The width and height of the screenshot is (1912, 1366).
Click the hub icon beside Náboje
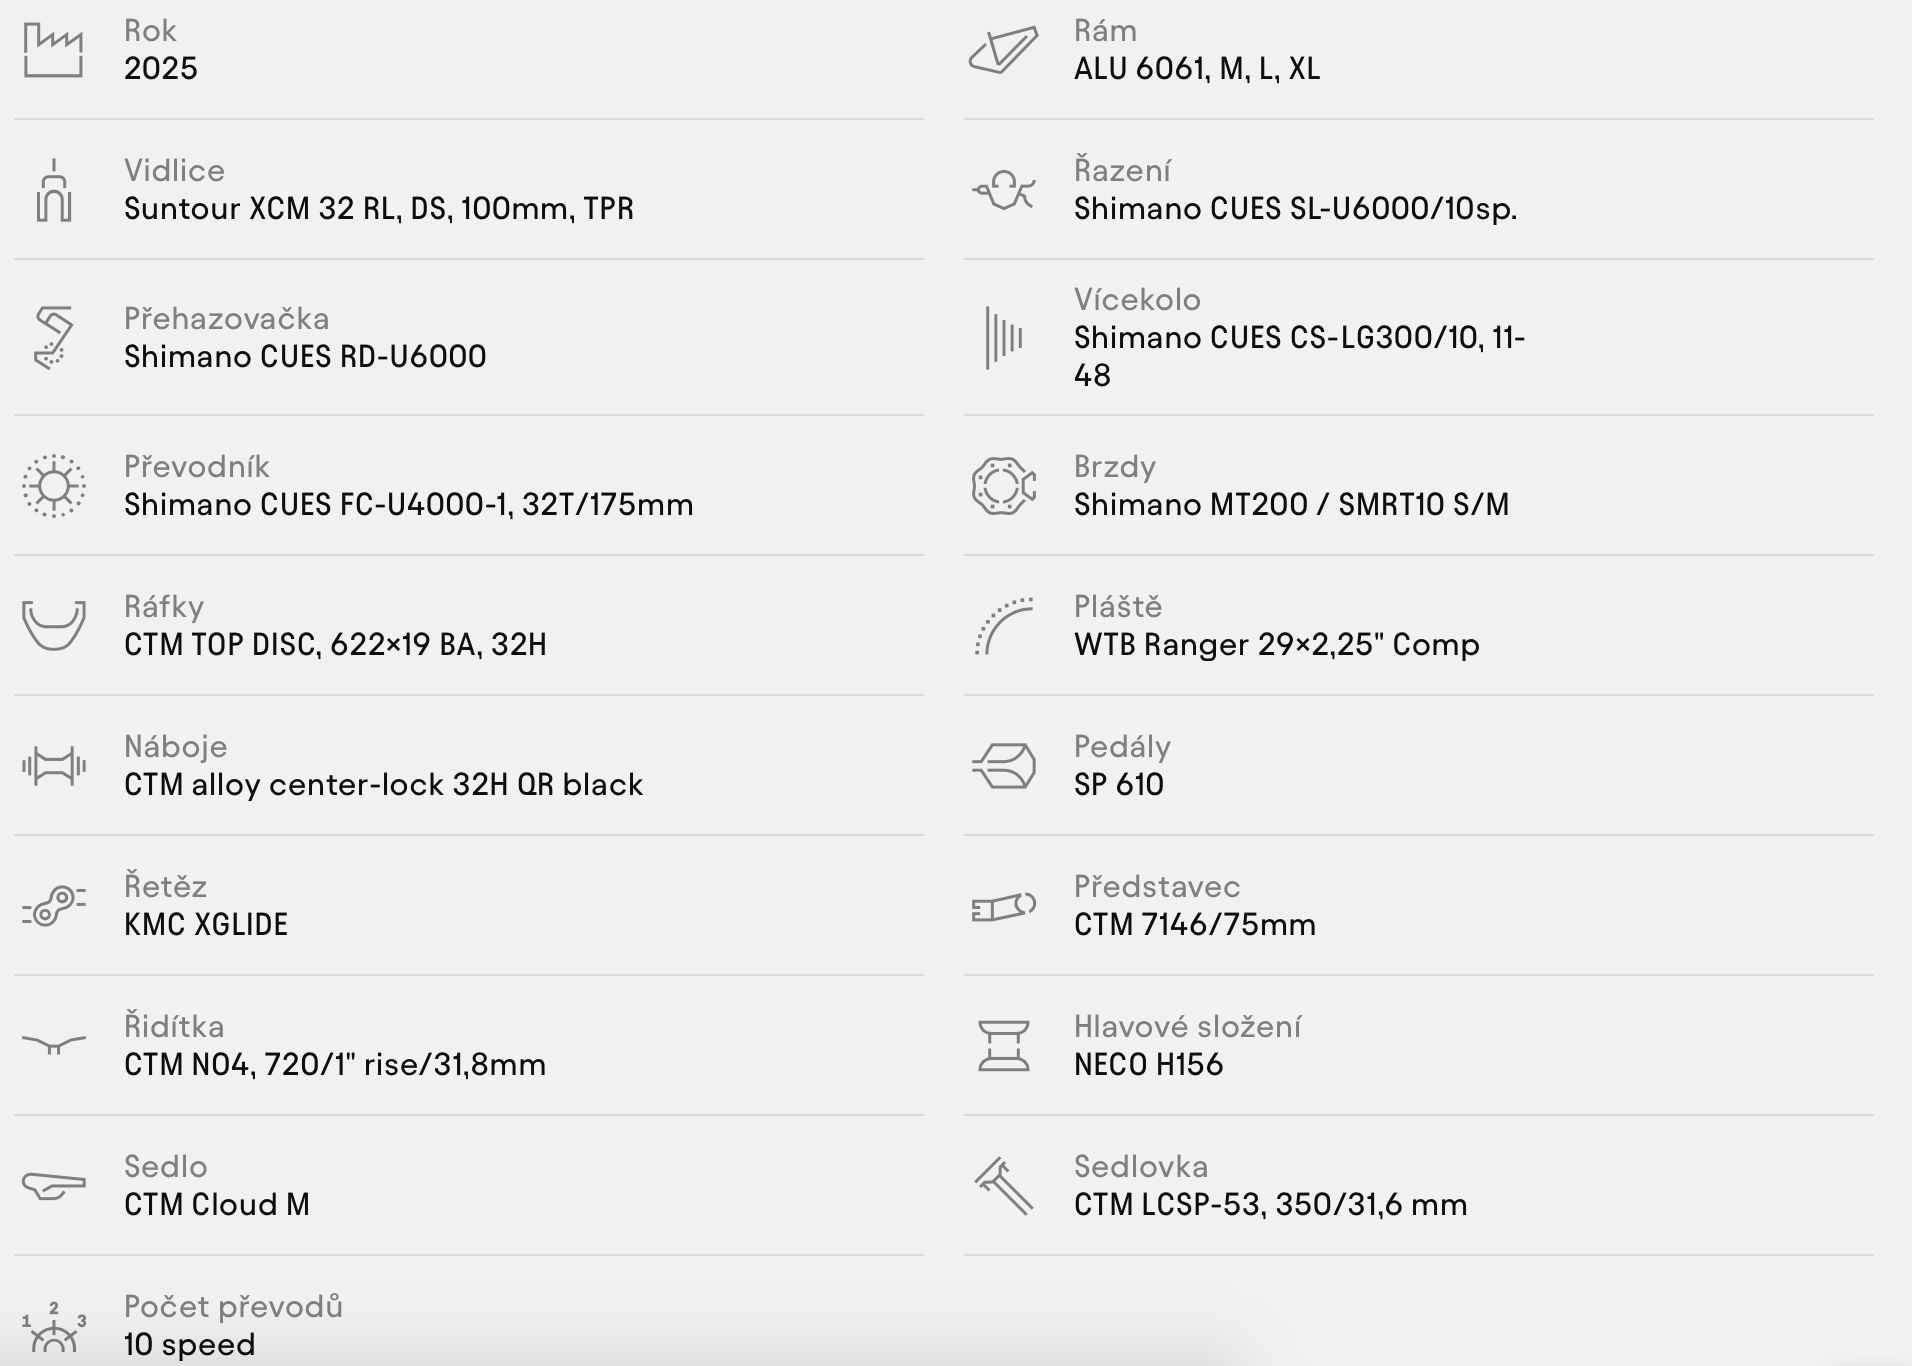(54, 766)
